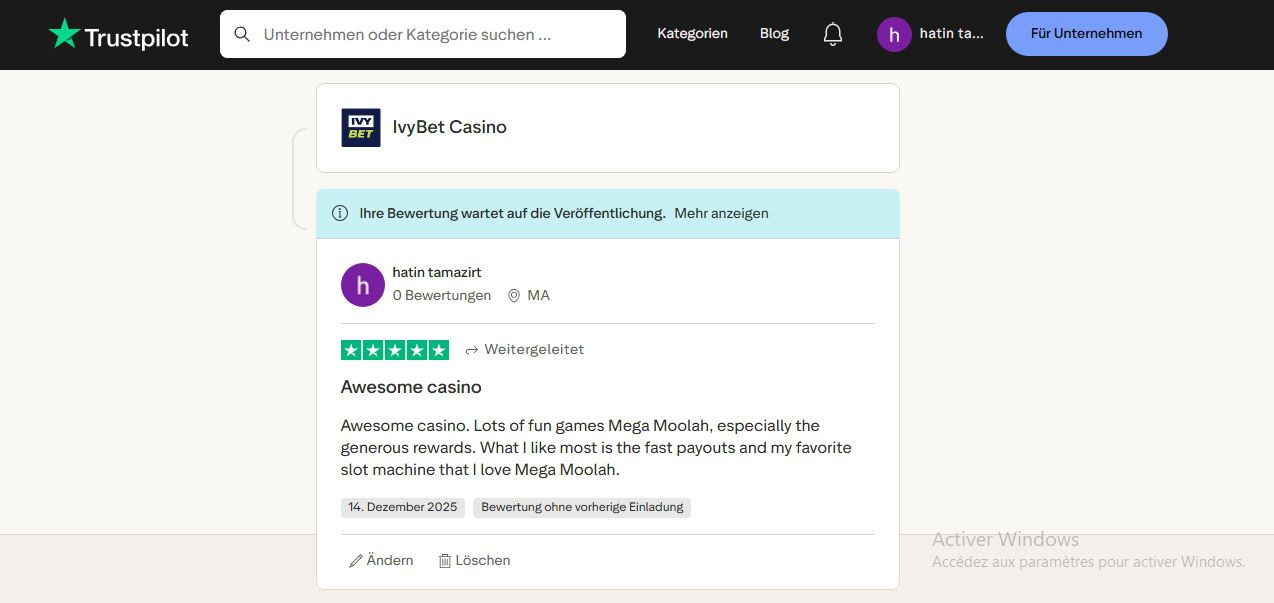Click the five-star rating image
This screenshot has width=1274, height=603.
[x=395, y=350]
